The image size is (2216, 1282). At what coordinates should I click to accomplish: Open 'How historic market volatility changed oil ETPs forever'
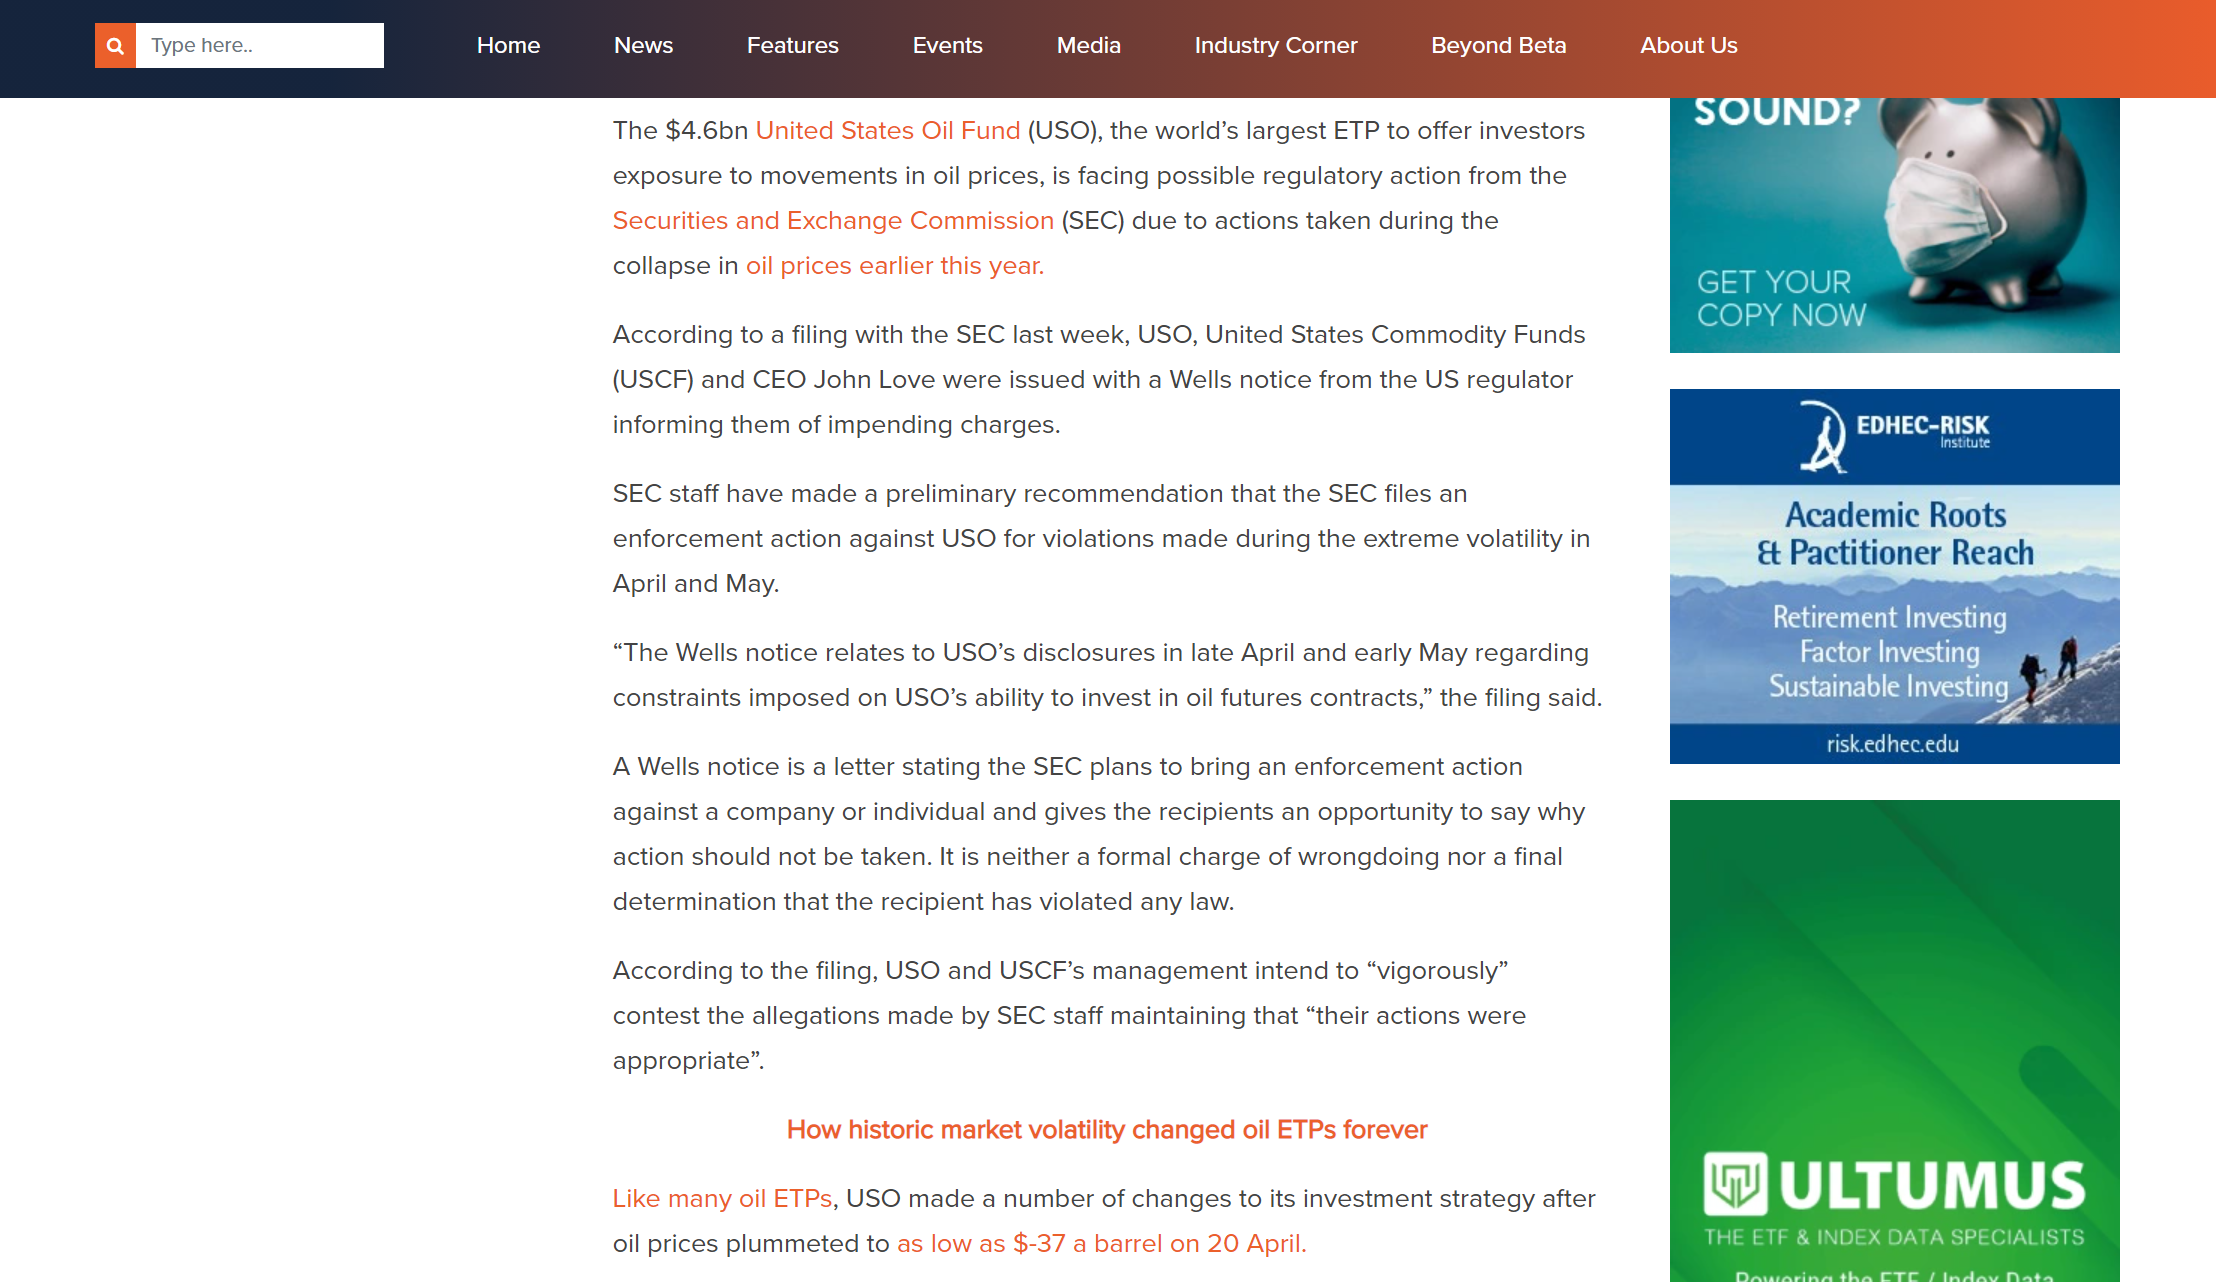click(x=1107, y=1129)
